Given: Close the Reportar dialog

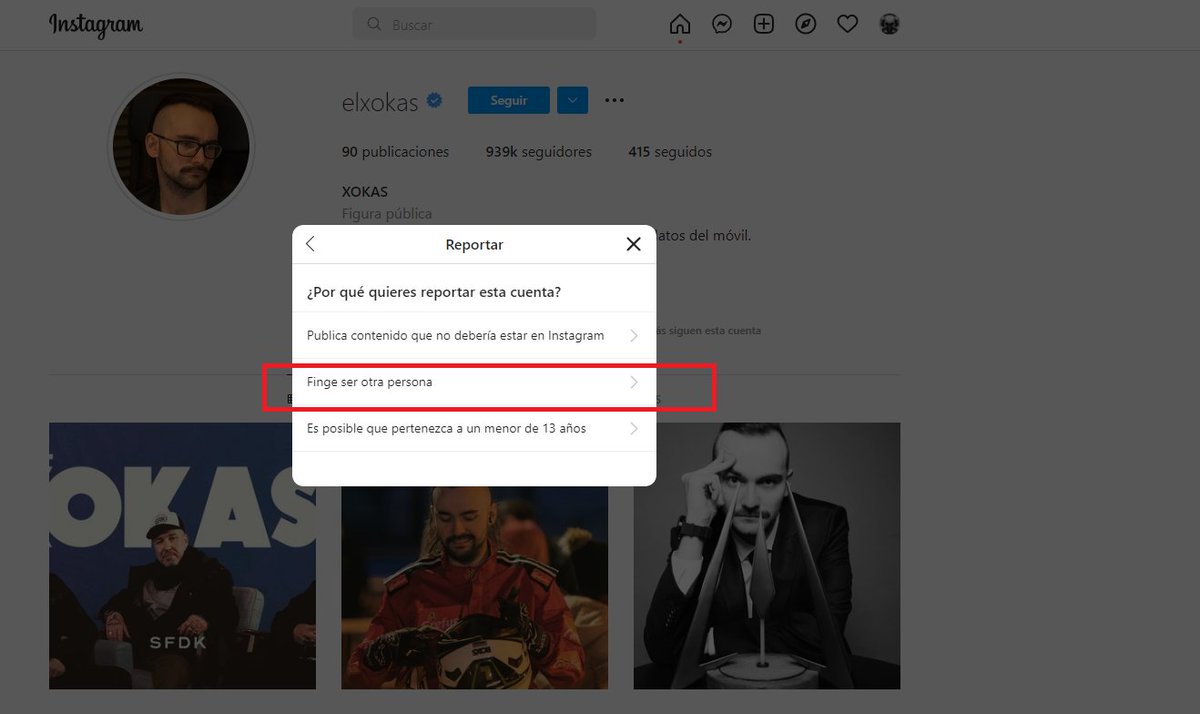Looking at the screenshot, I should [633, 244].
